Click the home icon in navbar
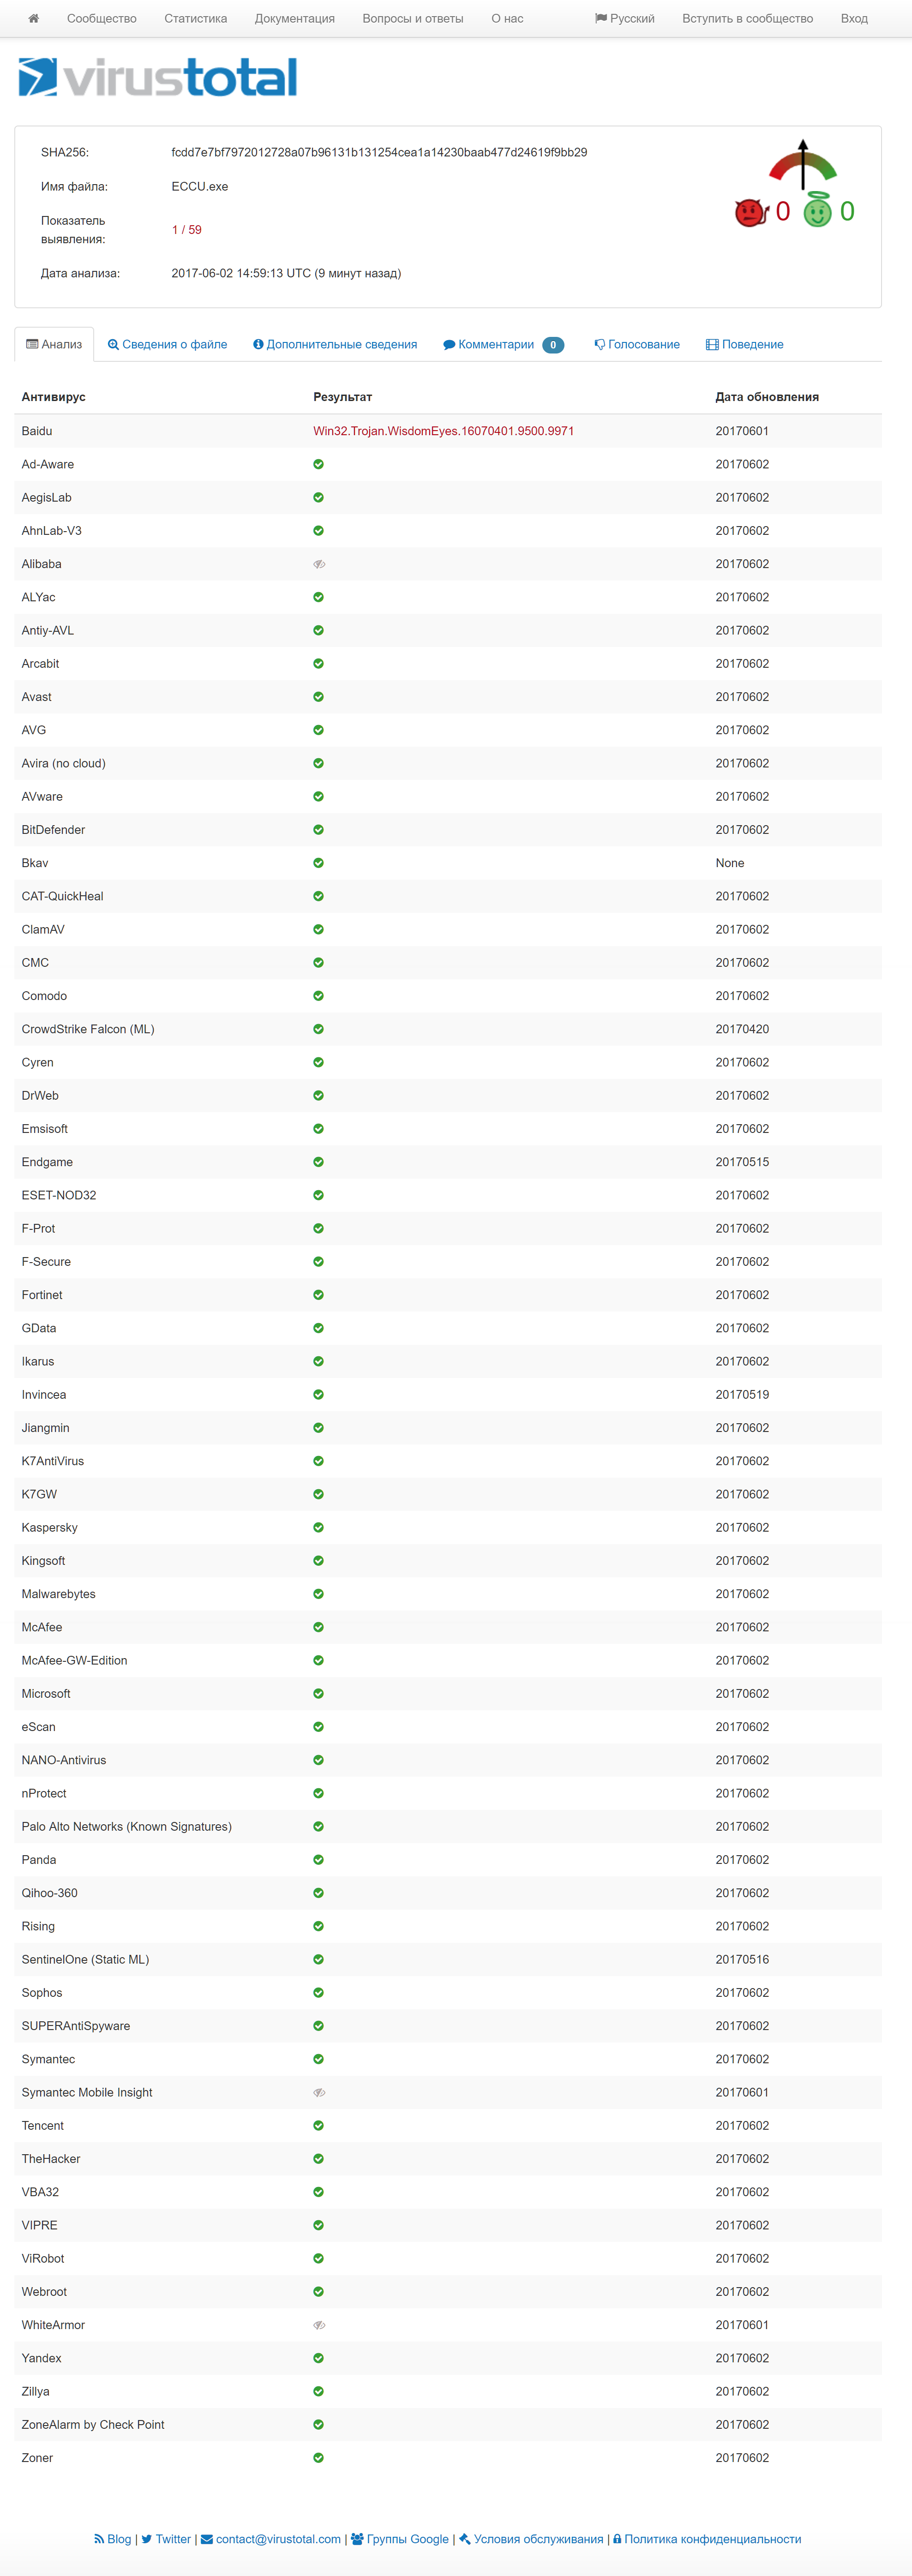This screenshot has height=2576, width=912. (33, 18)
